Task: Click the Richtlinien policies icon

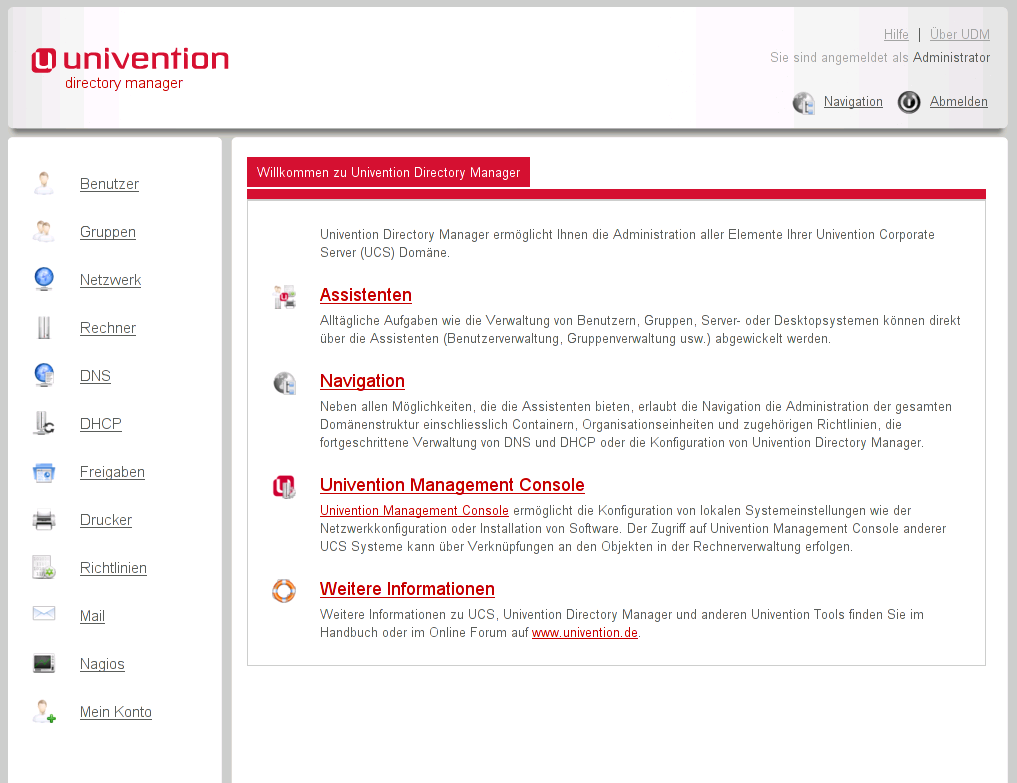Action: tap(44, 568)
